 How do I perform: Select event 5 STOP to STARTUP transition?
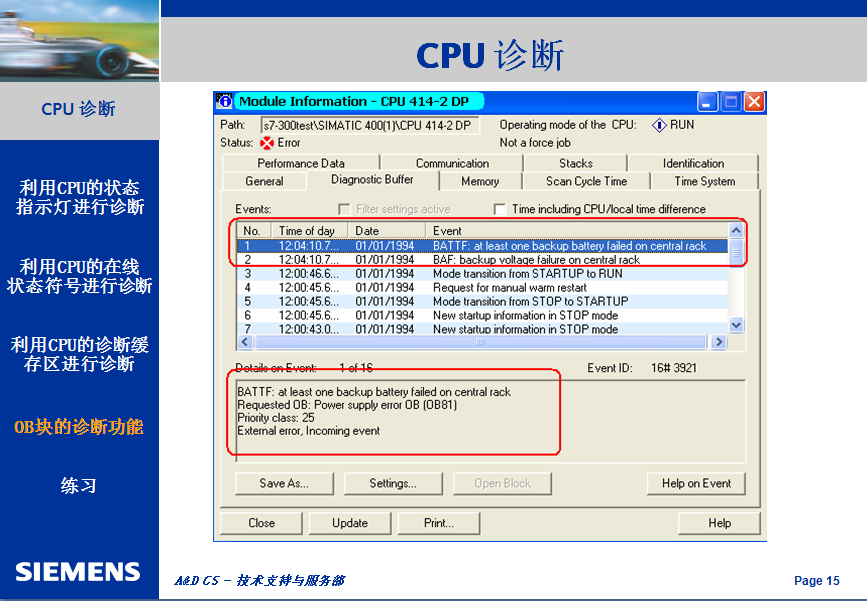click(x=483, y=301)
